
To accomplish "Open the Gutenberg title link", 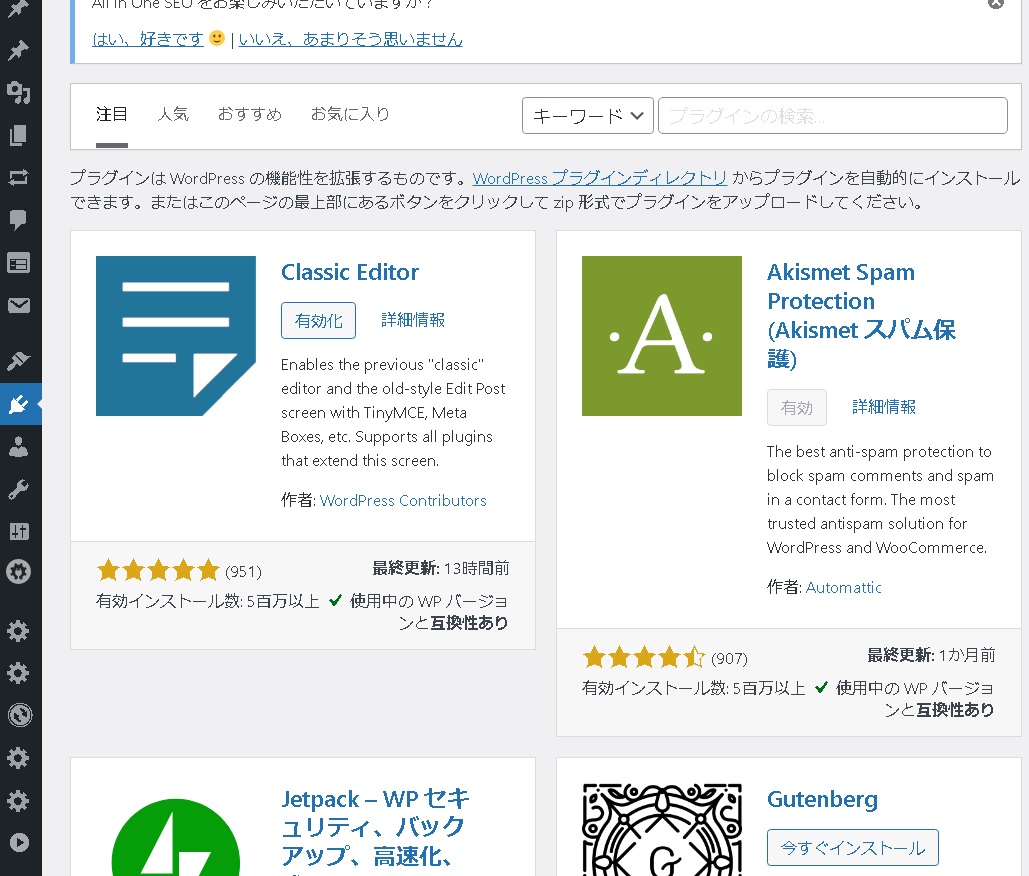I will (x=822, y=799).
